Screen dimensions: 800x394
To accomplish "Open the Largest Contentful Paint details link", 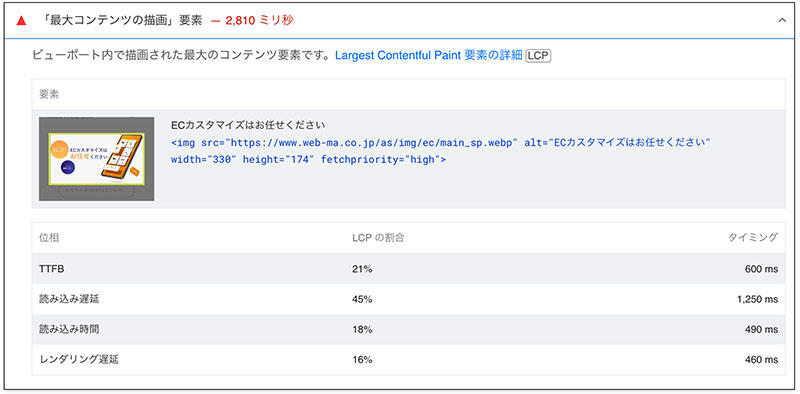I will point(429,56).
